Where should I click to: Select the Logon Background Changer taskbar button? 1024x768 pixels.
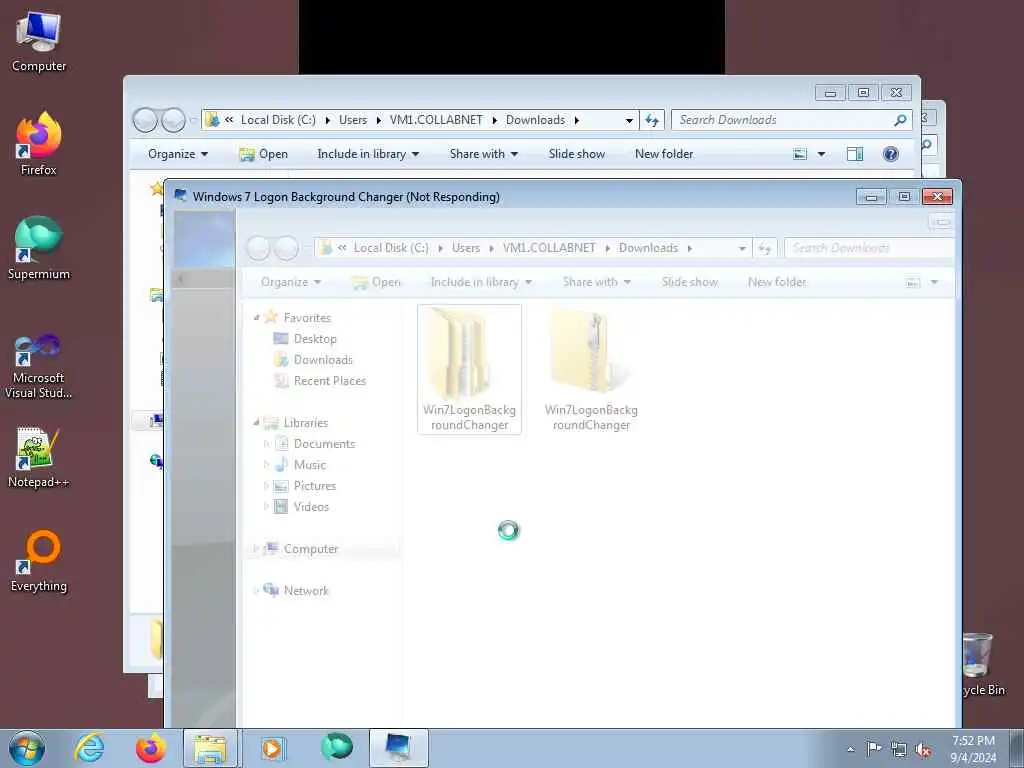[398, 748]
